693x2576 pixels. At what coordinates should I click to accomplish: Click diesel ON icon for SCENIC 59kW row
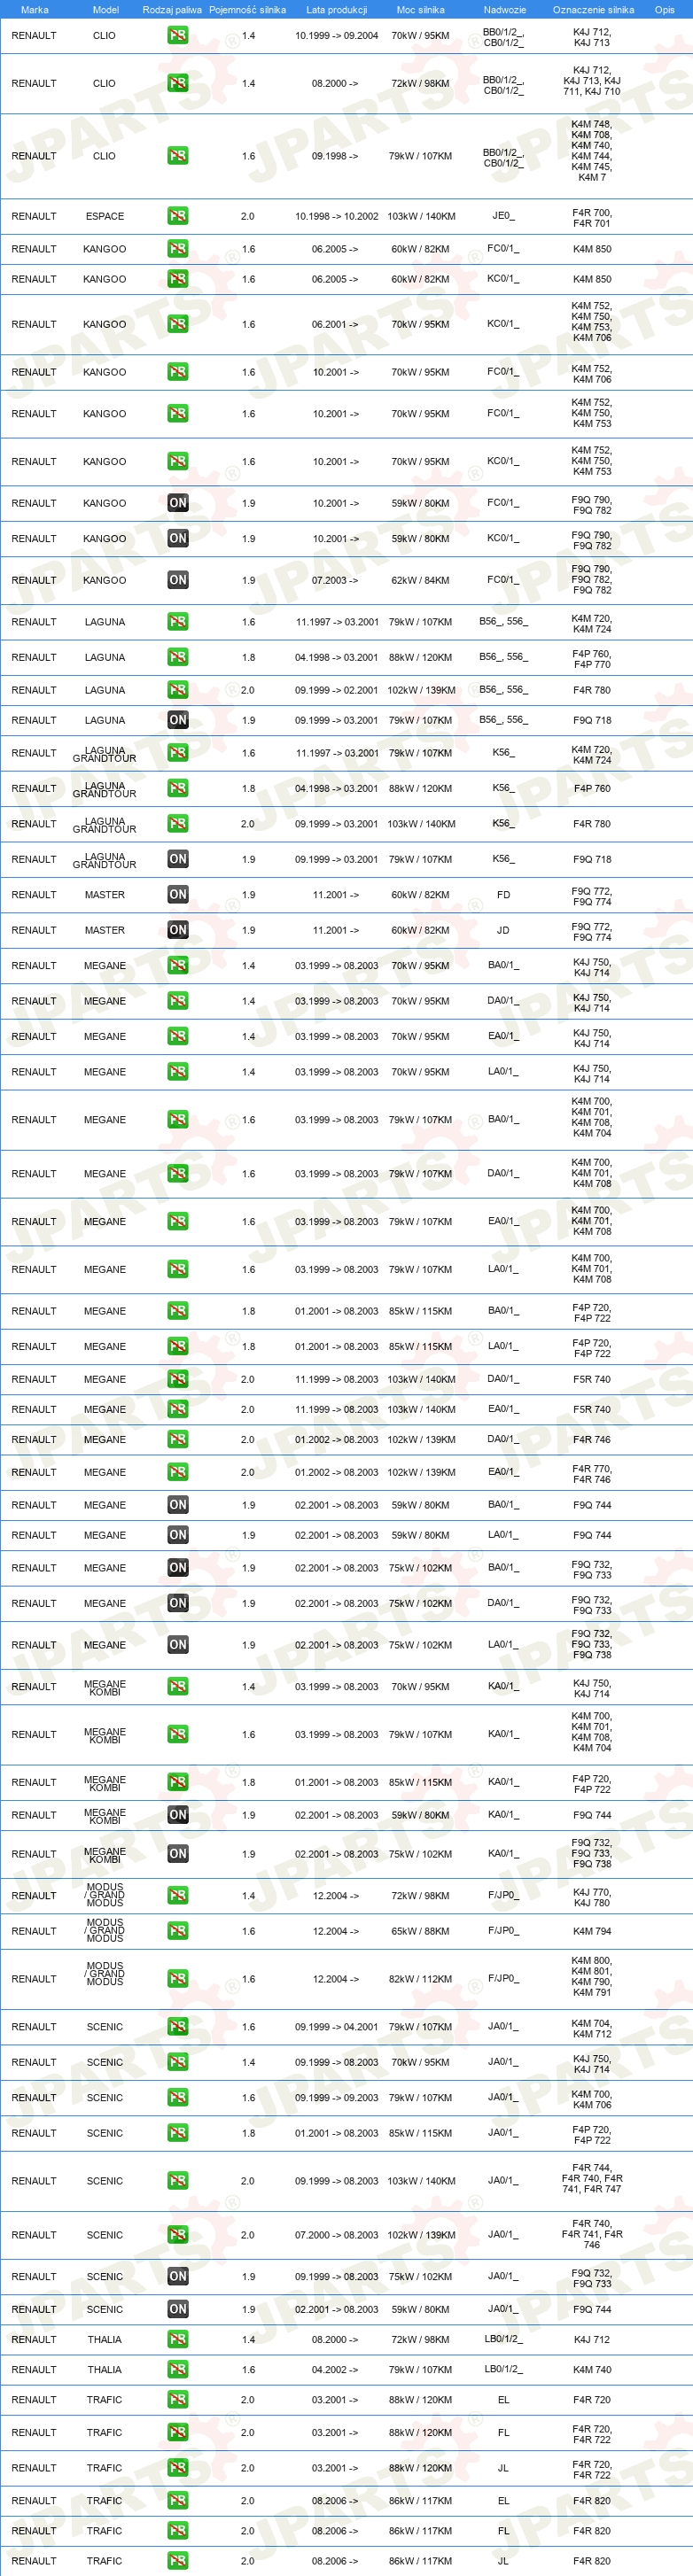(178, 2309)
